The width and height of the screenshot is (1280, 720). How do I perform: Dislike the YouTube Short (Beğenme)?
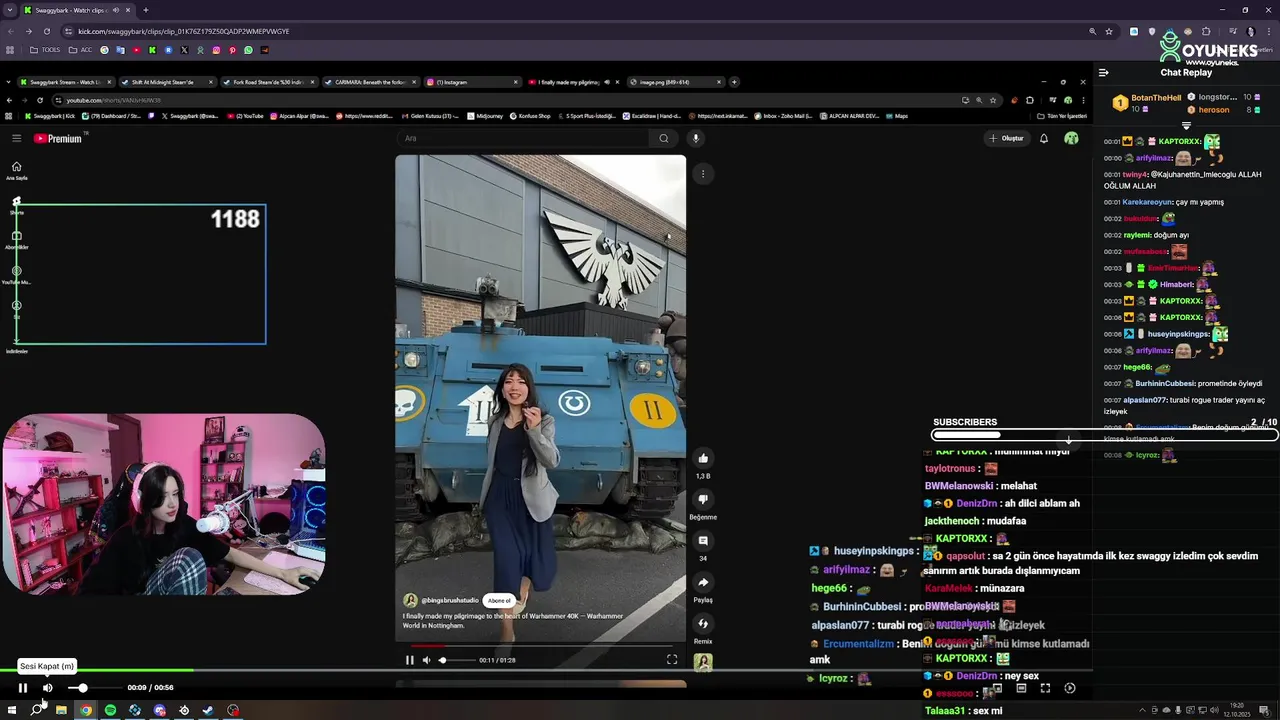pyautogui.click(x=703, y=499)
